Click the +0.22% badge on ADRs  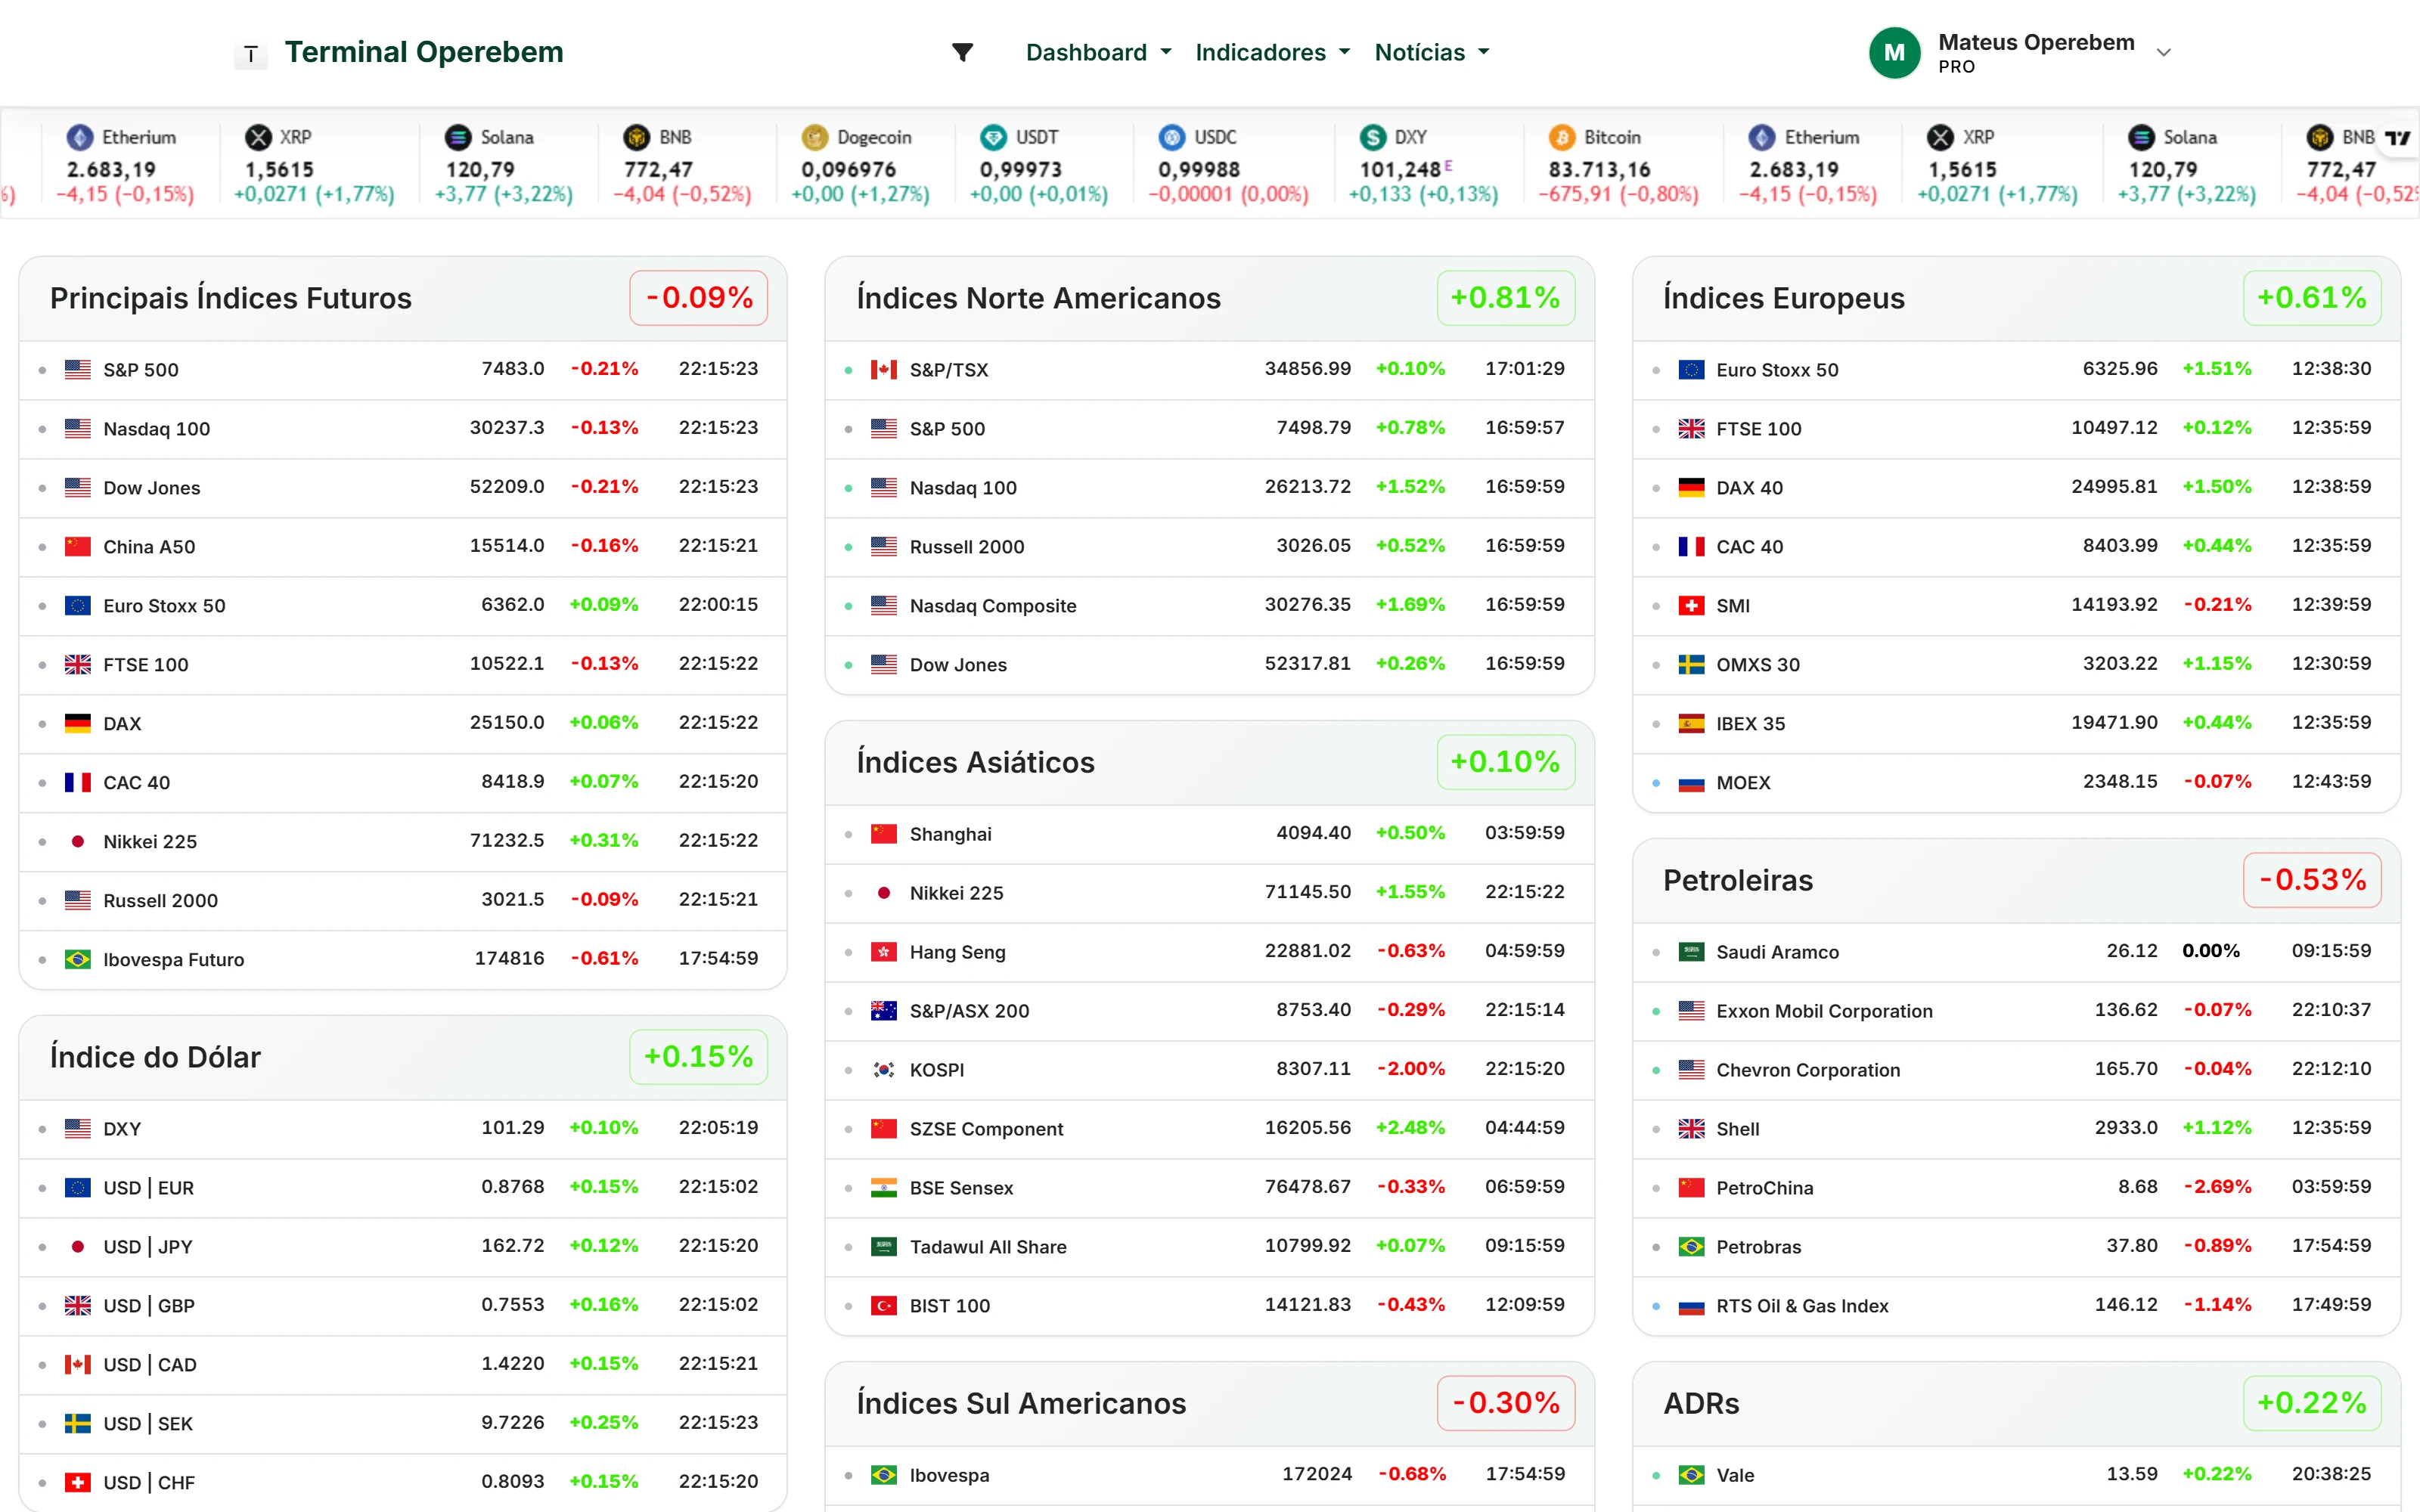pyautogui.click(x=2312, y=1402)
